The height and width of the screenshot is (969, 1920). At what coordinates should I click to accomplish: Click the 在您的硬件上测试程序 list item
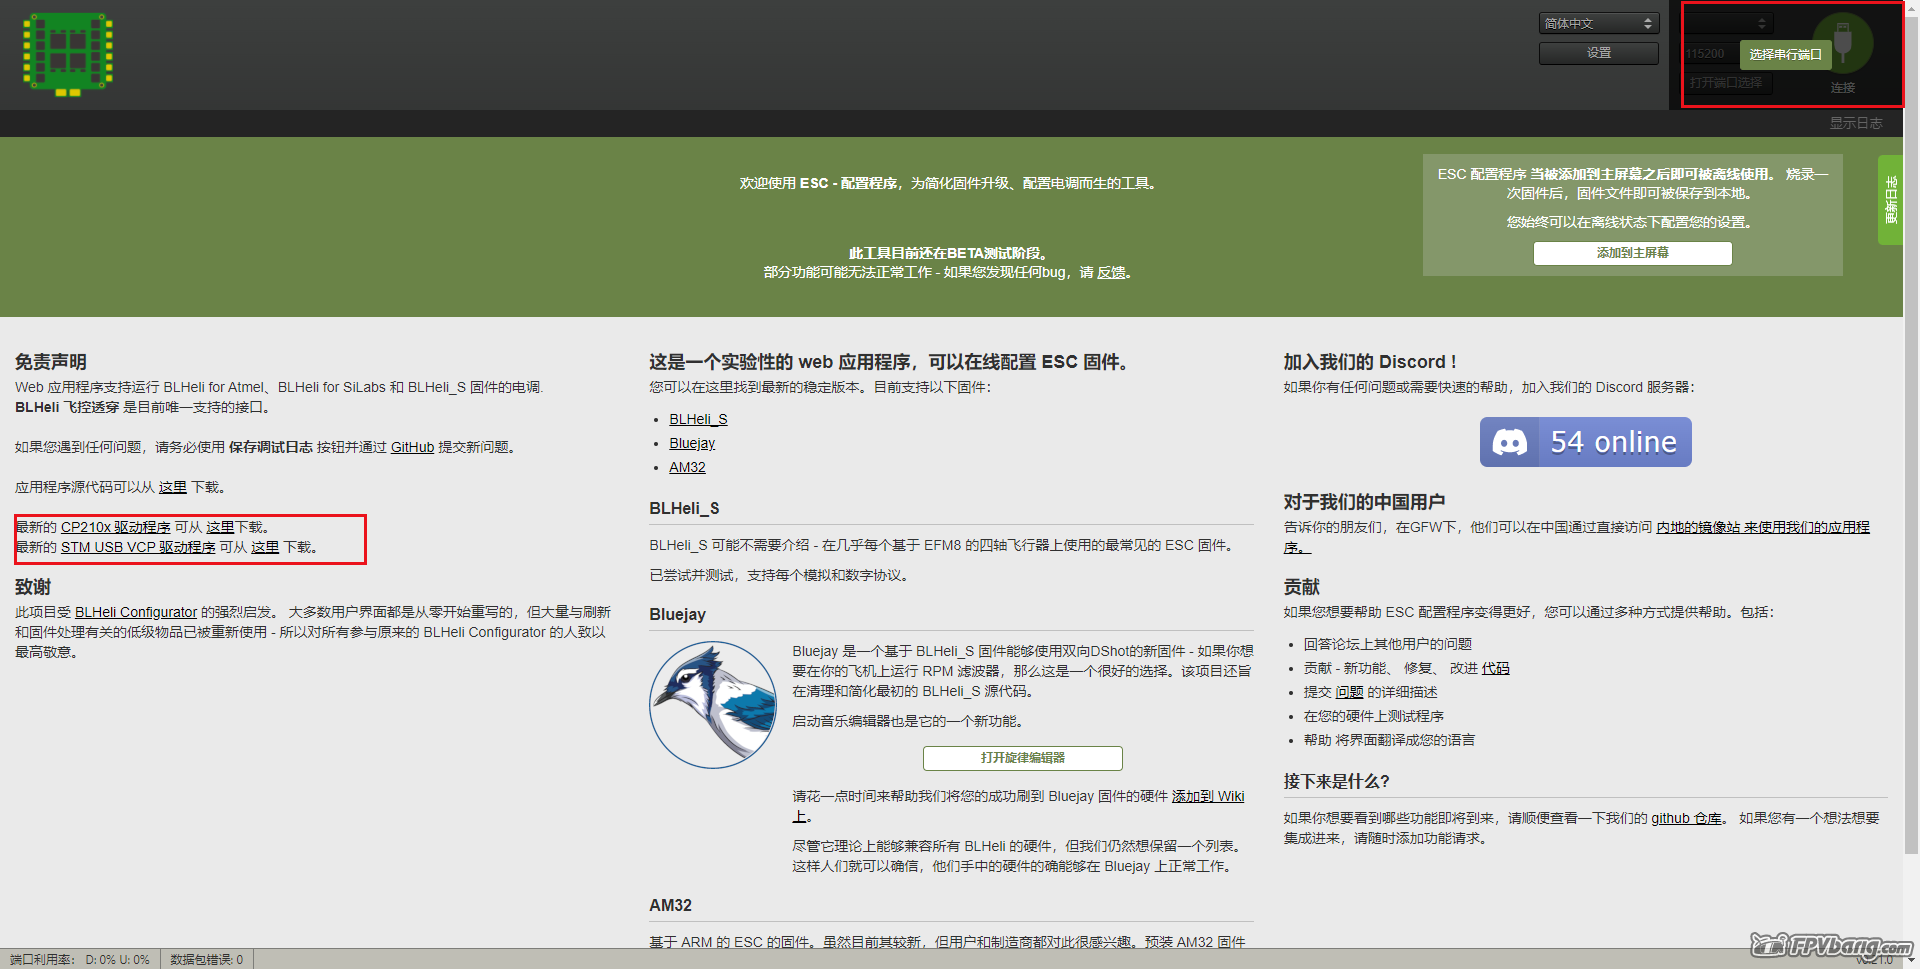(1374, 716)
